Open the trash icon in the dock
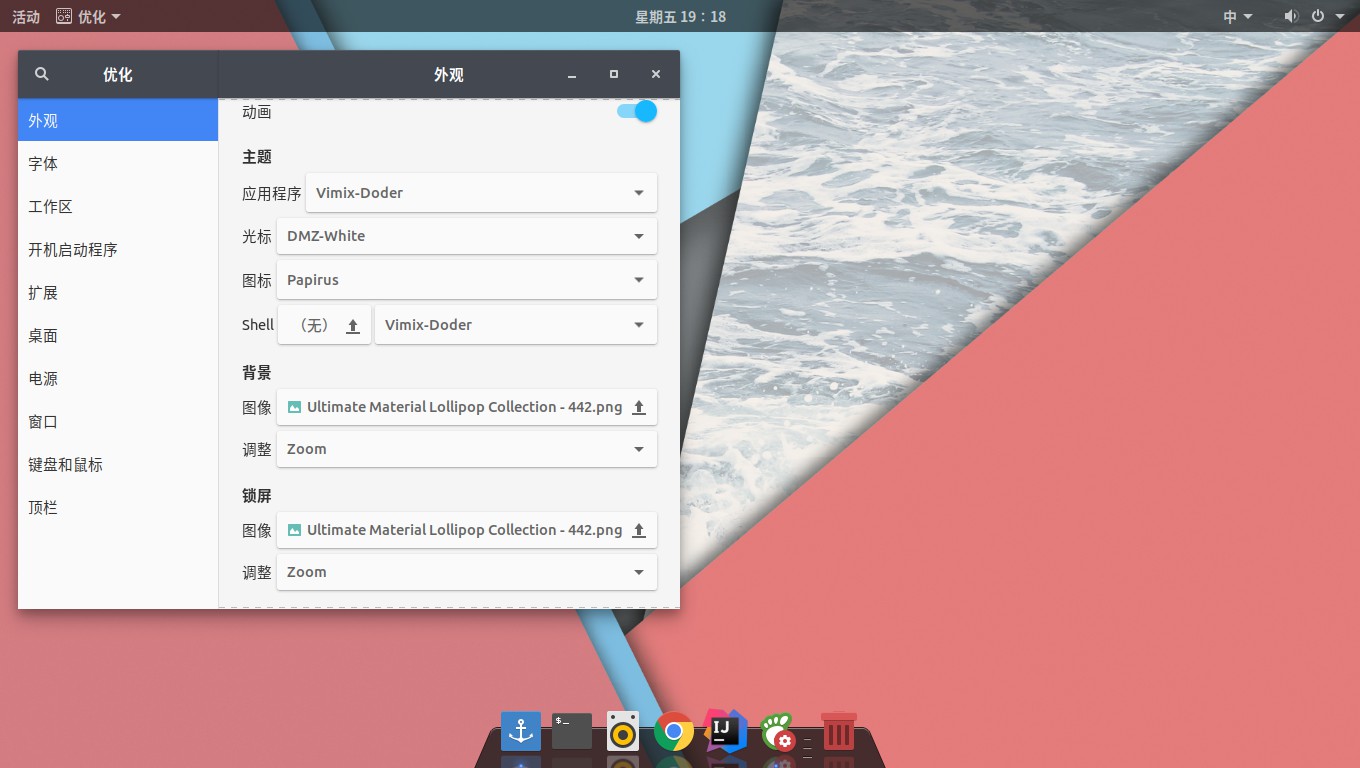The image size is (1360, 768). click(838, 731)
